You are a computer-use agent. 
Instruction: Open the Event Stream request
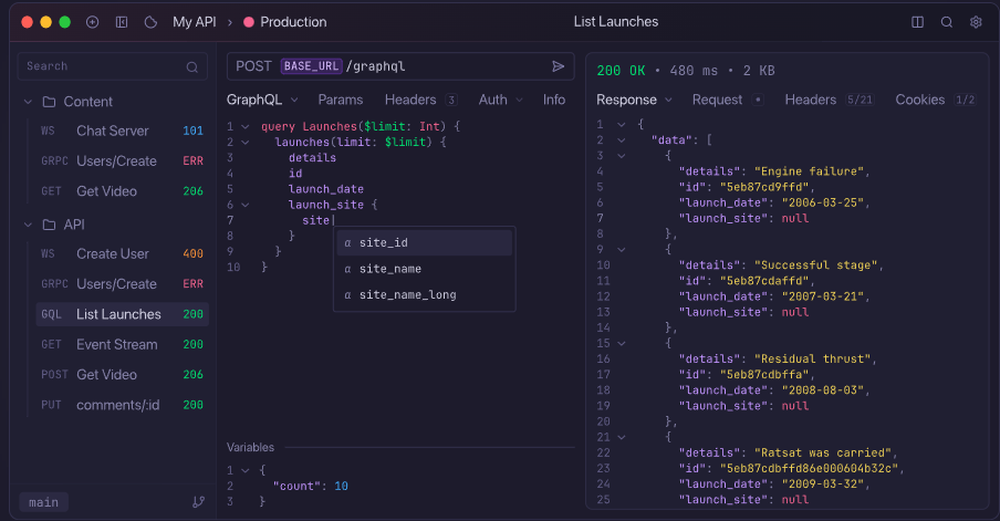[x=117, y=344]
